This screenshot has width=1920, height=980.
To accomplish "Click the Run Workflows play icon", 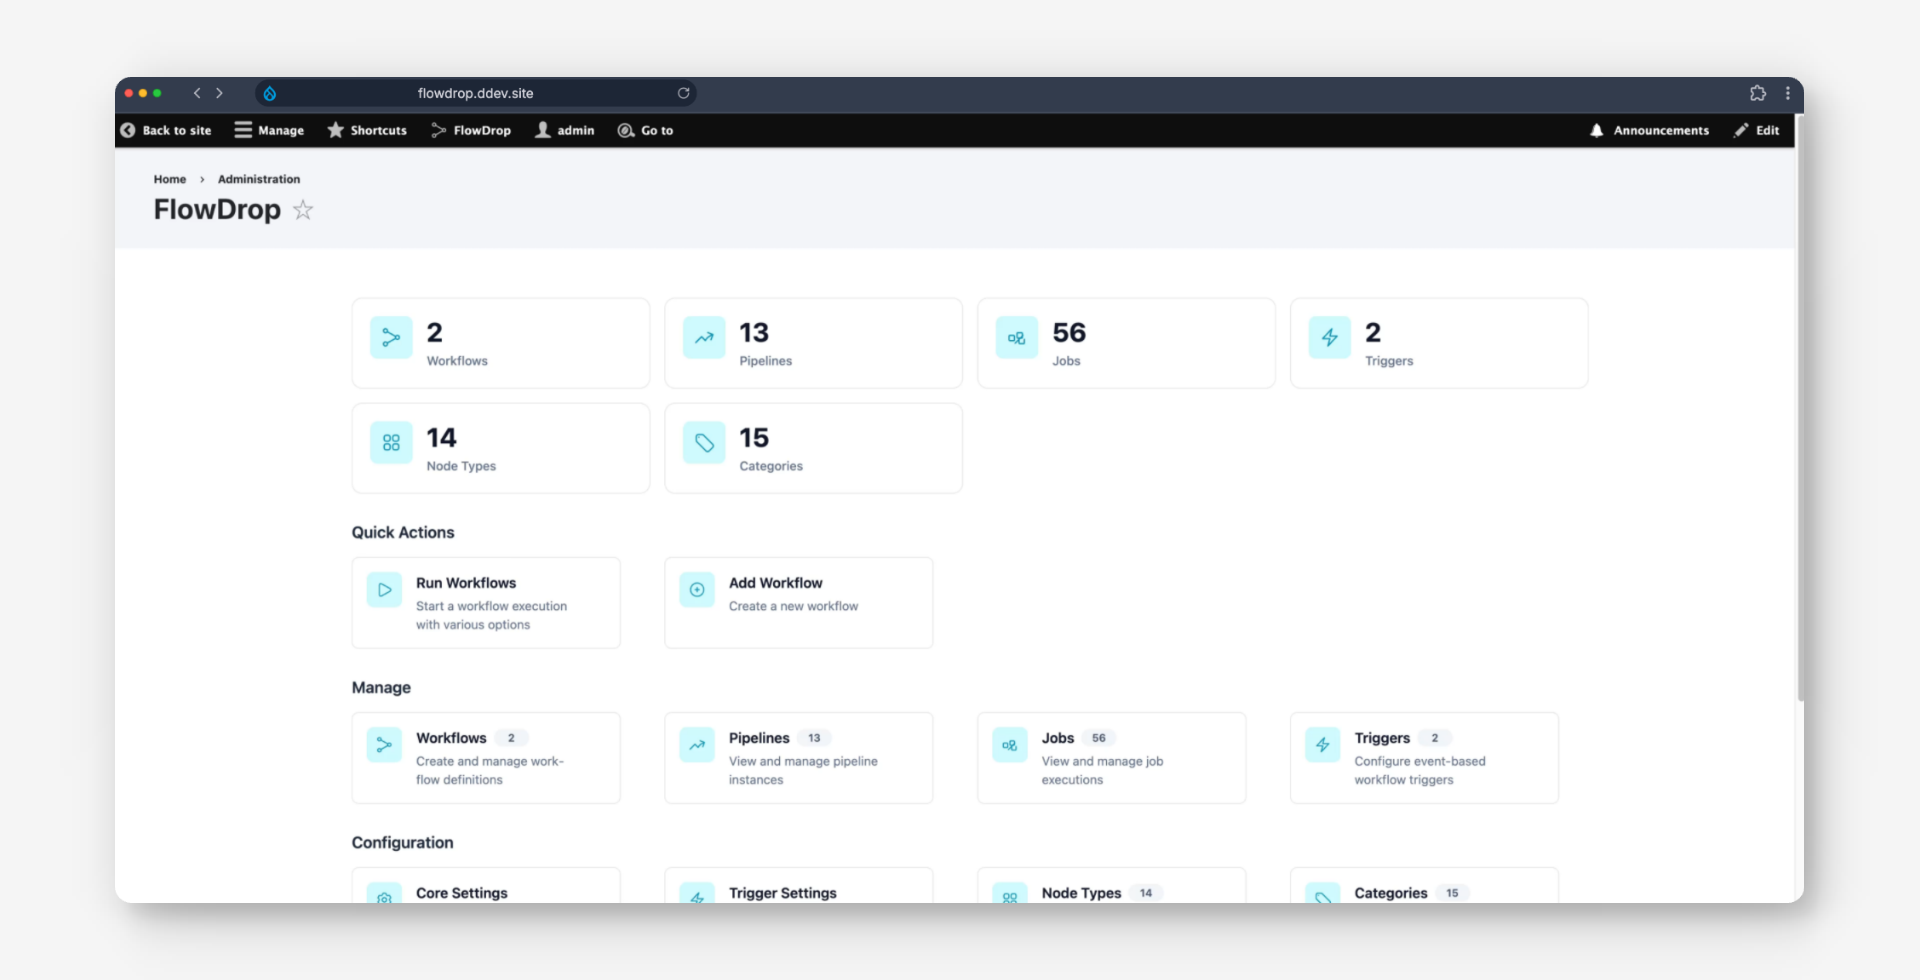I will (x=384, y=590).
